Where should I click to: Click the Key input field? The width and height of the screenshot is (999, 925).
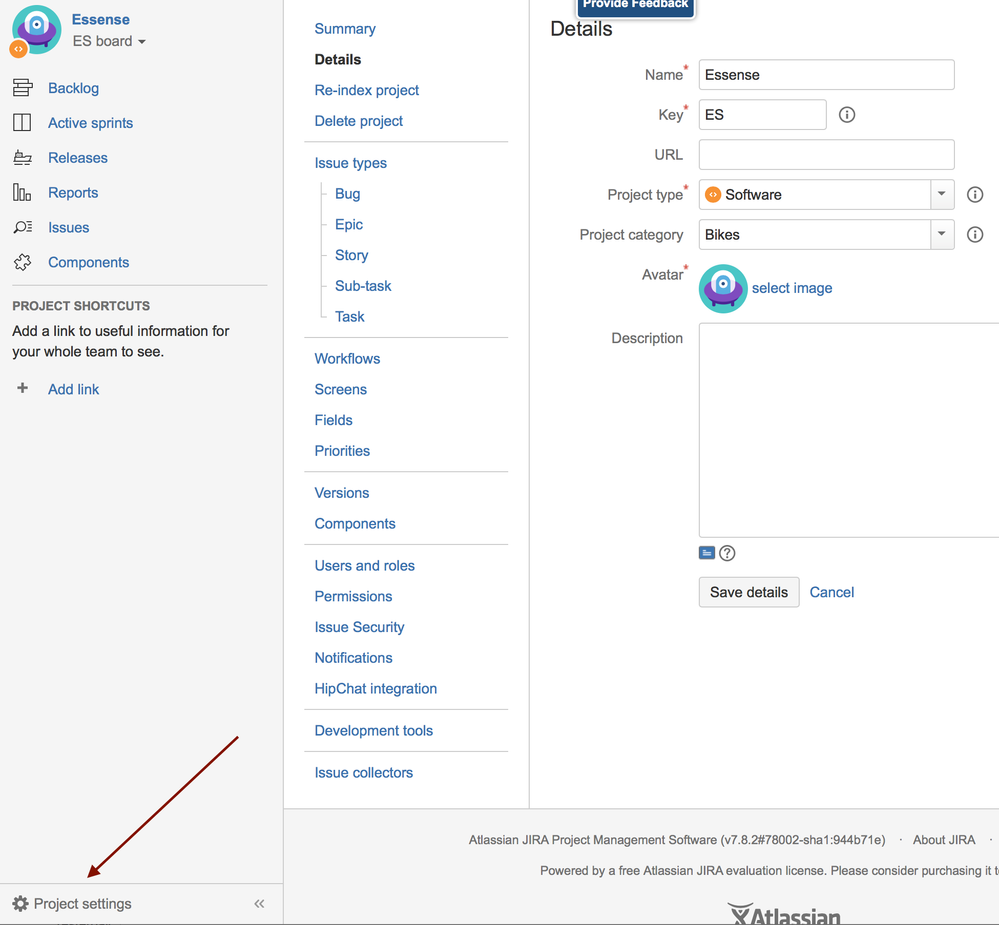point(763,115)
